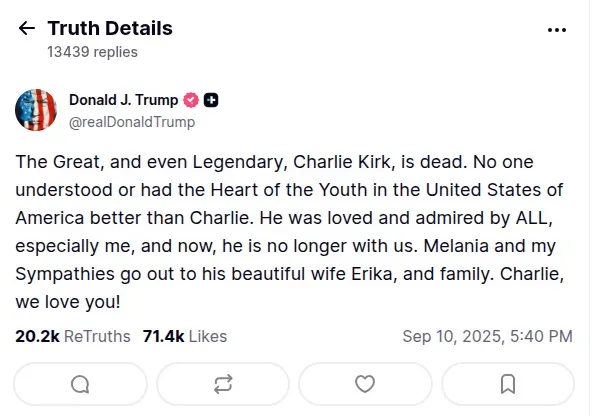This screenshot has width=600, height=416.
Task: Open the @realDonaldTrump handle link
Action: (131, 122)
